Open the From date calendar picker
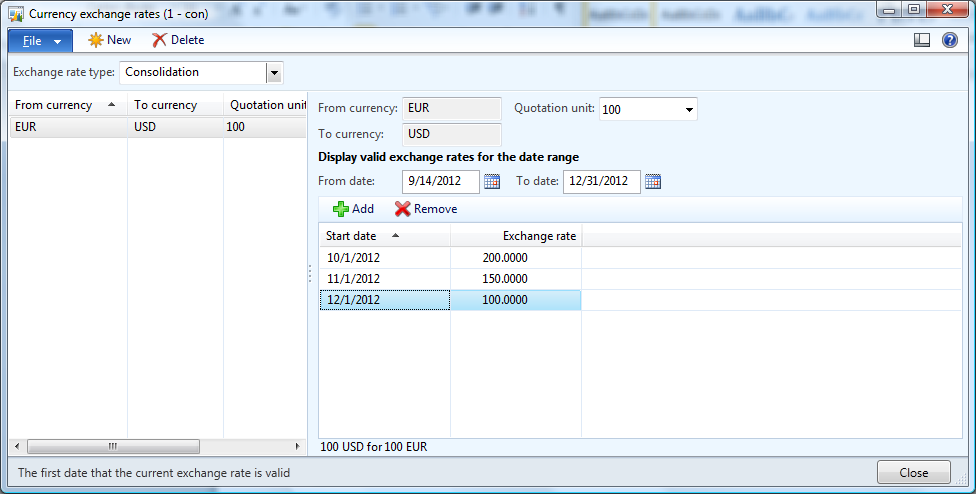976x494 pixels. point(492,182)
